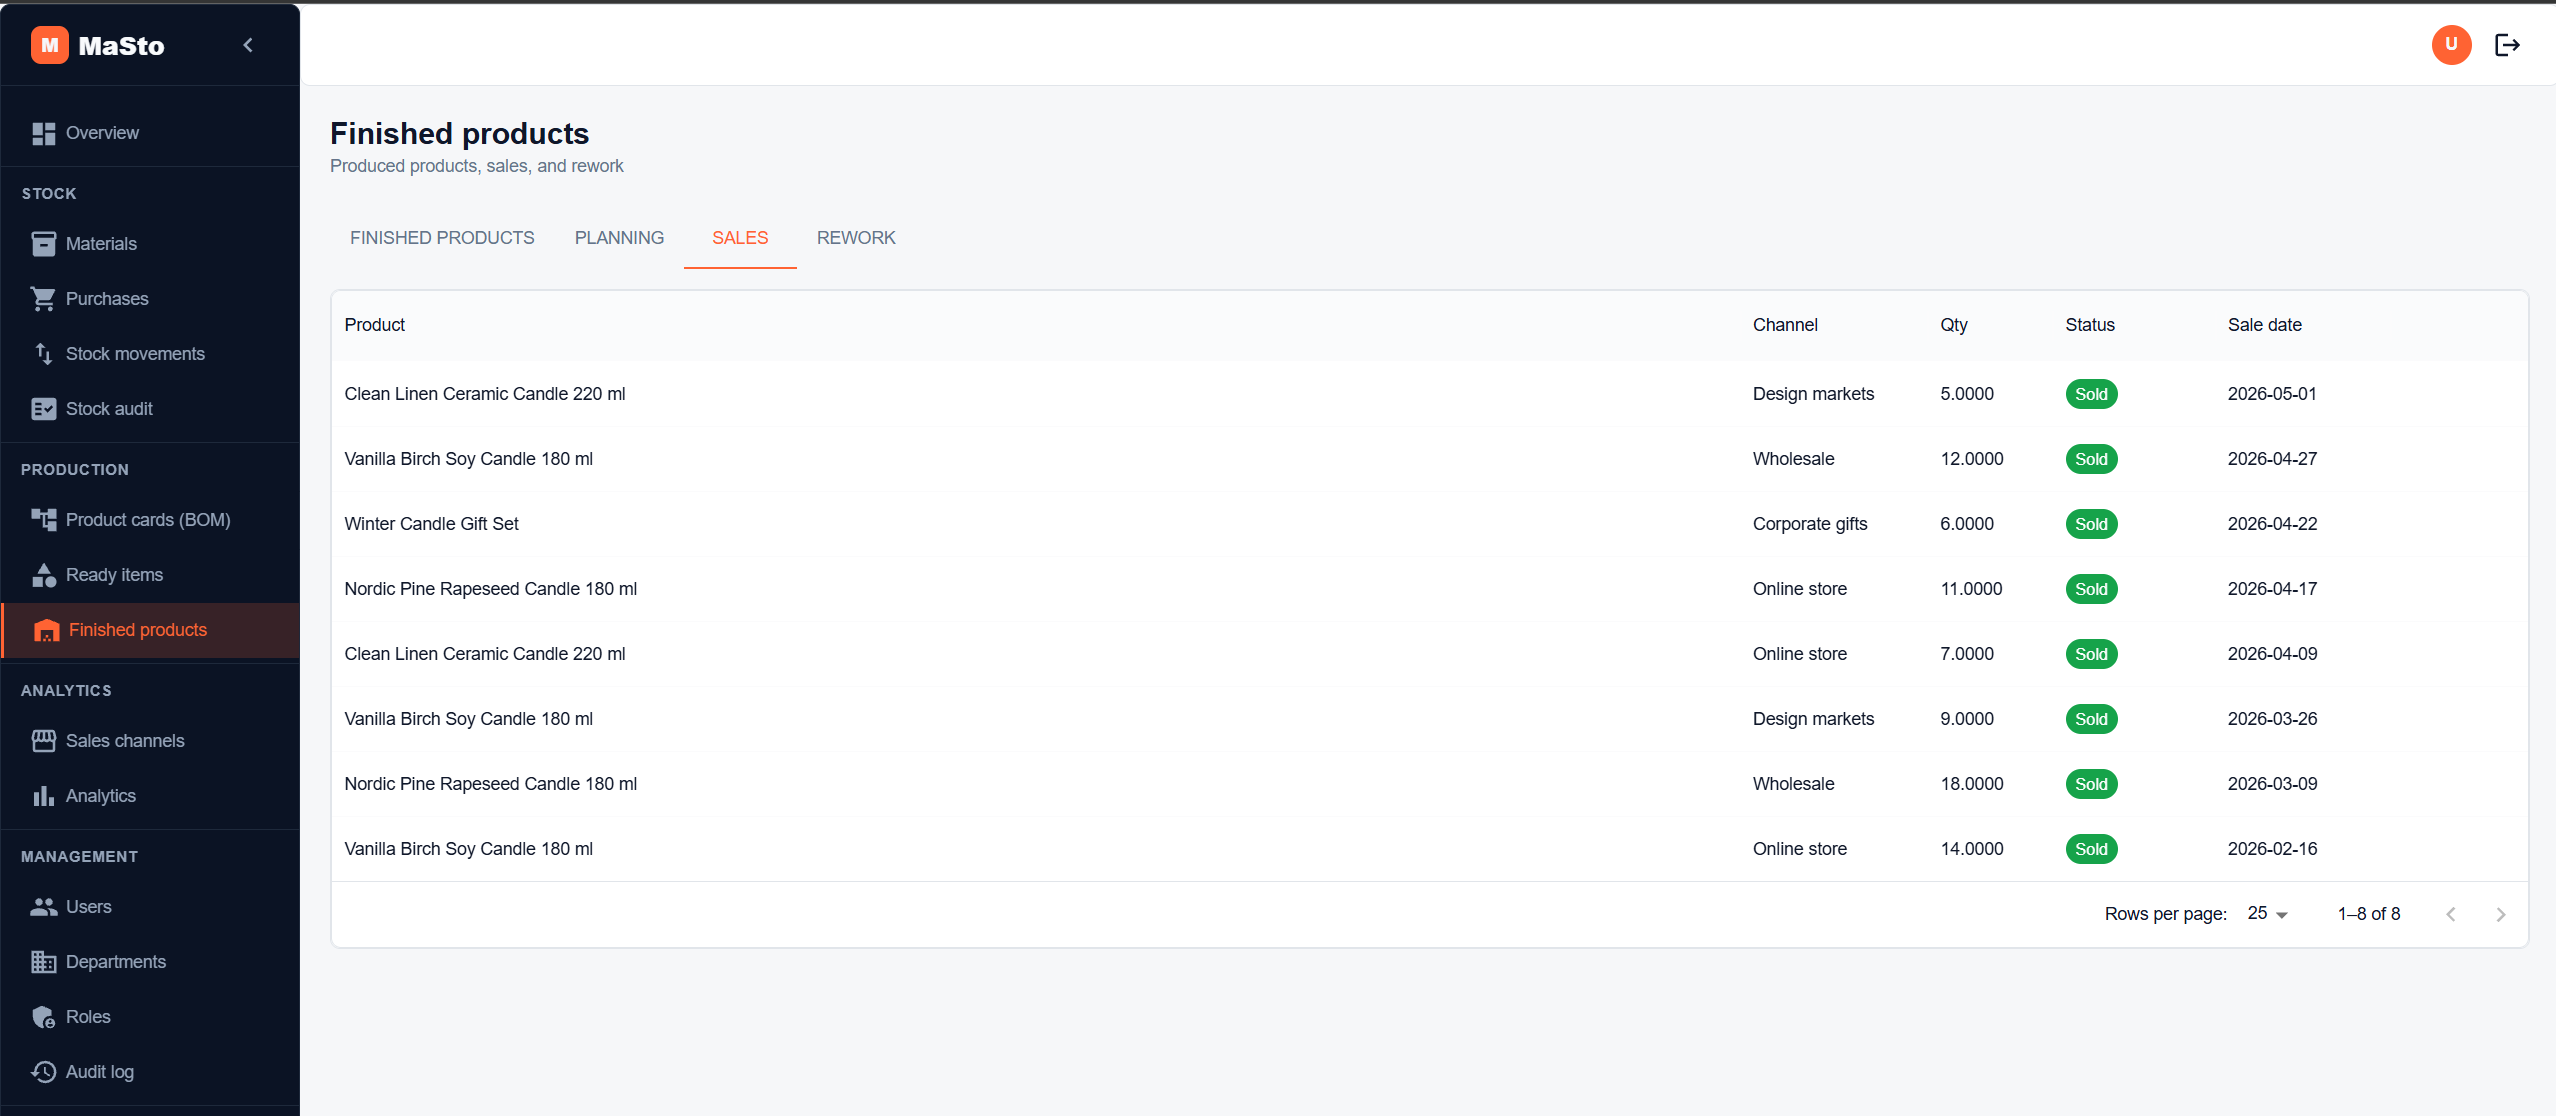
Task: Click the Finished products warehouse icon
Action: [46, 630]
